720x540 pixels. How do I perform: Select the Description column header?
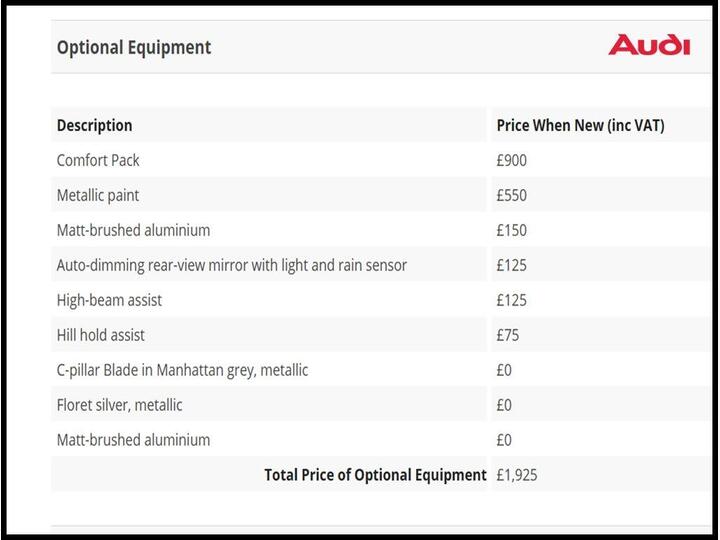pyautogui.click(x=95, y=125)
